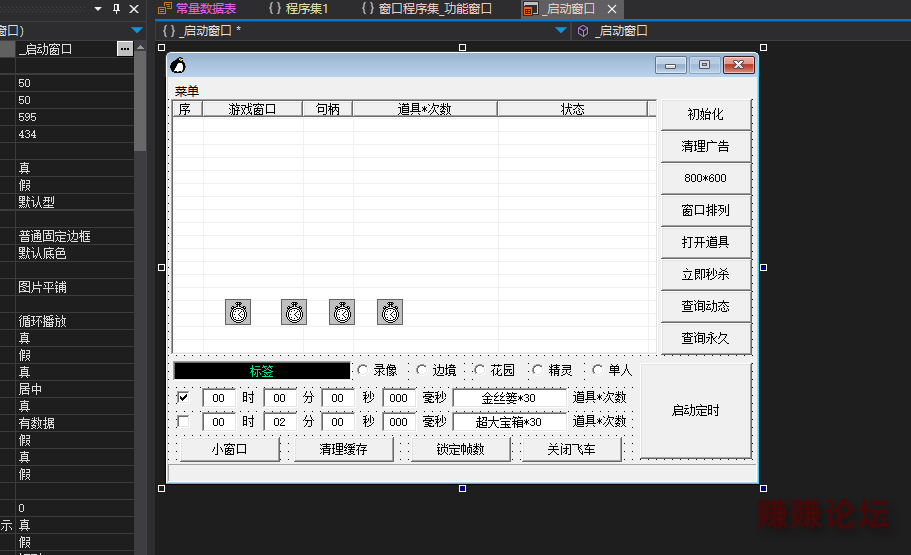This screenshot has width=911, height=555.
Task: Select the 花园 radio button
Action: pyautogui.click(x=479, y=370)
